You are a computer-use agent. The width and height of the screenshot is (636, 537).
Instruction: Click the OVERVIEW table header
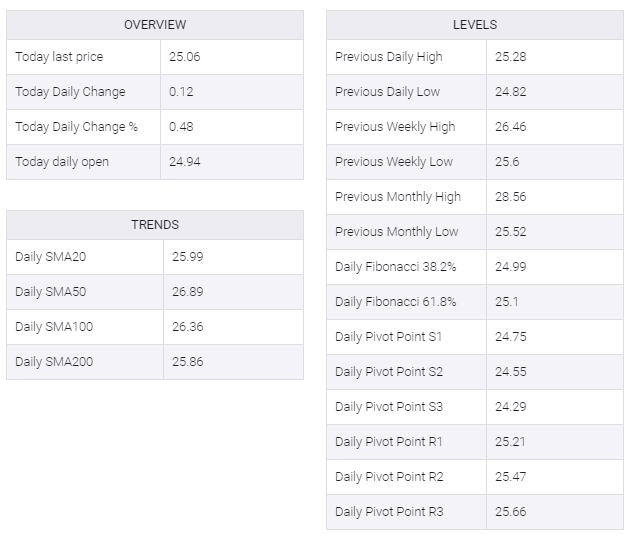[155, 25]
